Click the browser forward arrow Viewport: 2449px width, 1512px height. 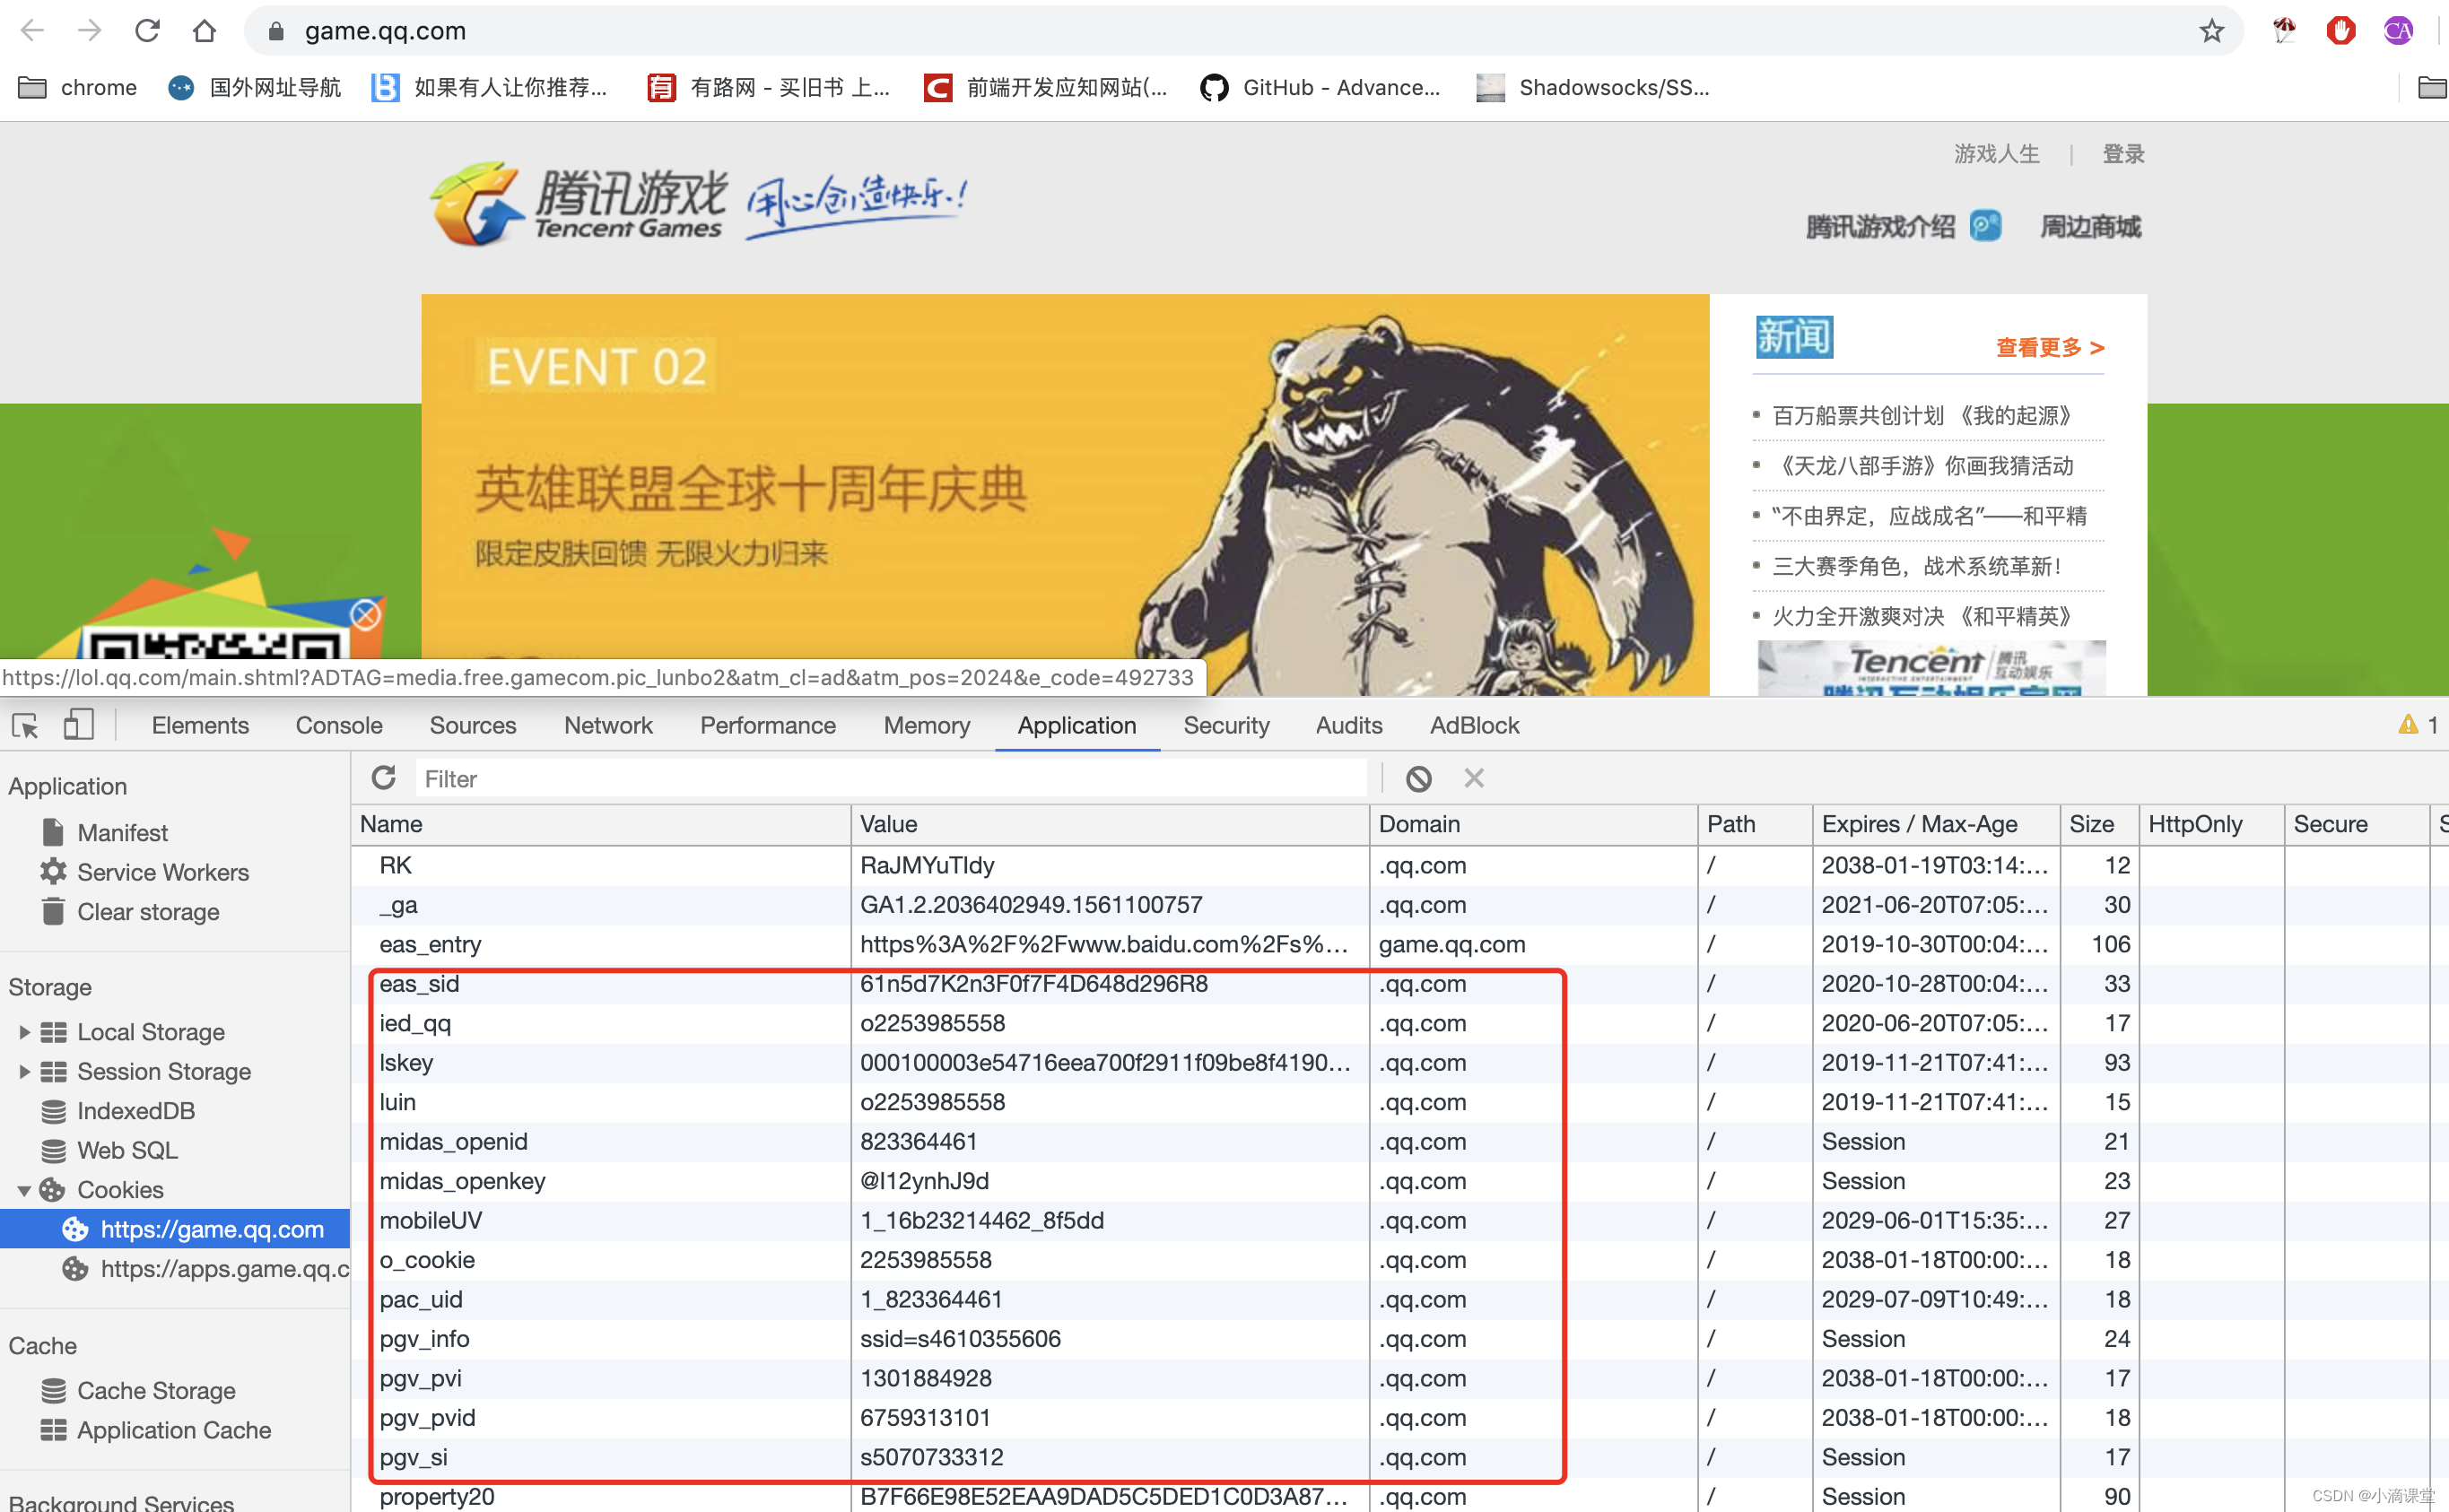click(x=89, y=31)
